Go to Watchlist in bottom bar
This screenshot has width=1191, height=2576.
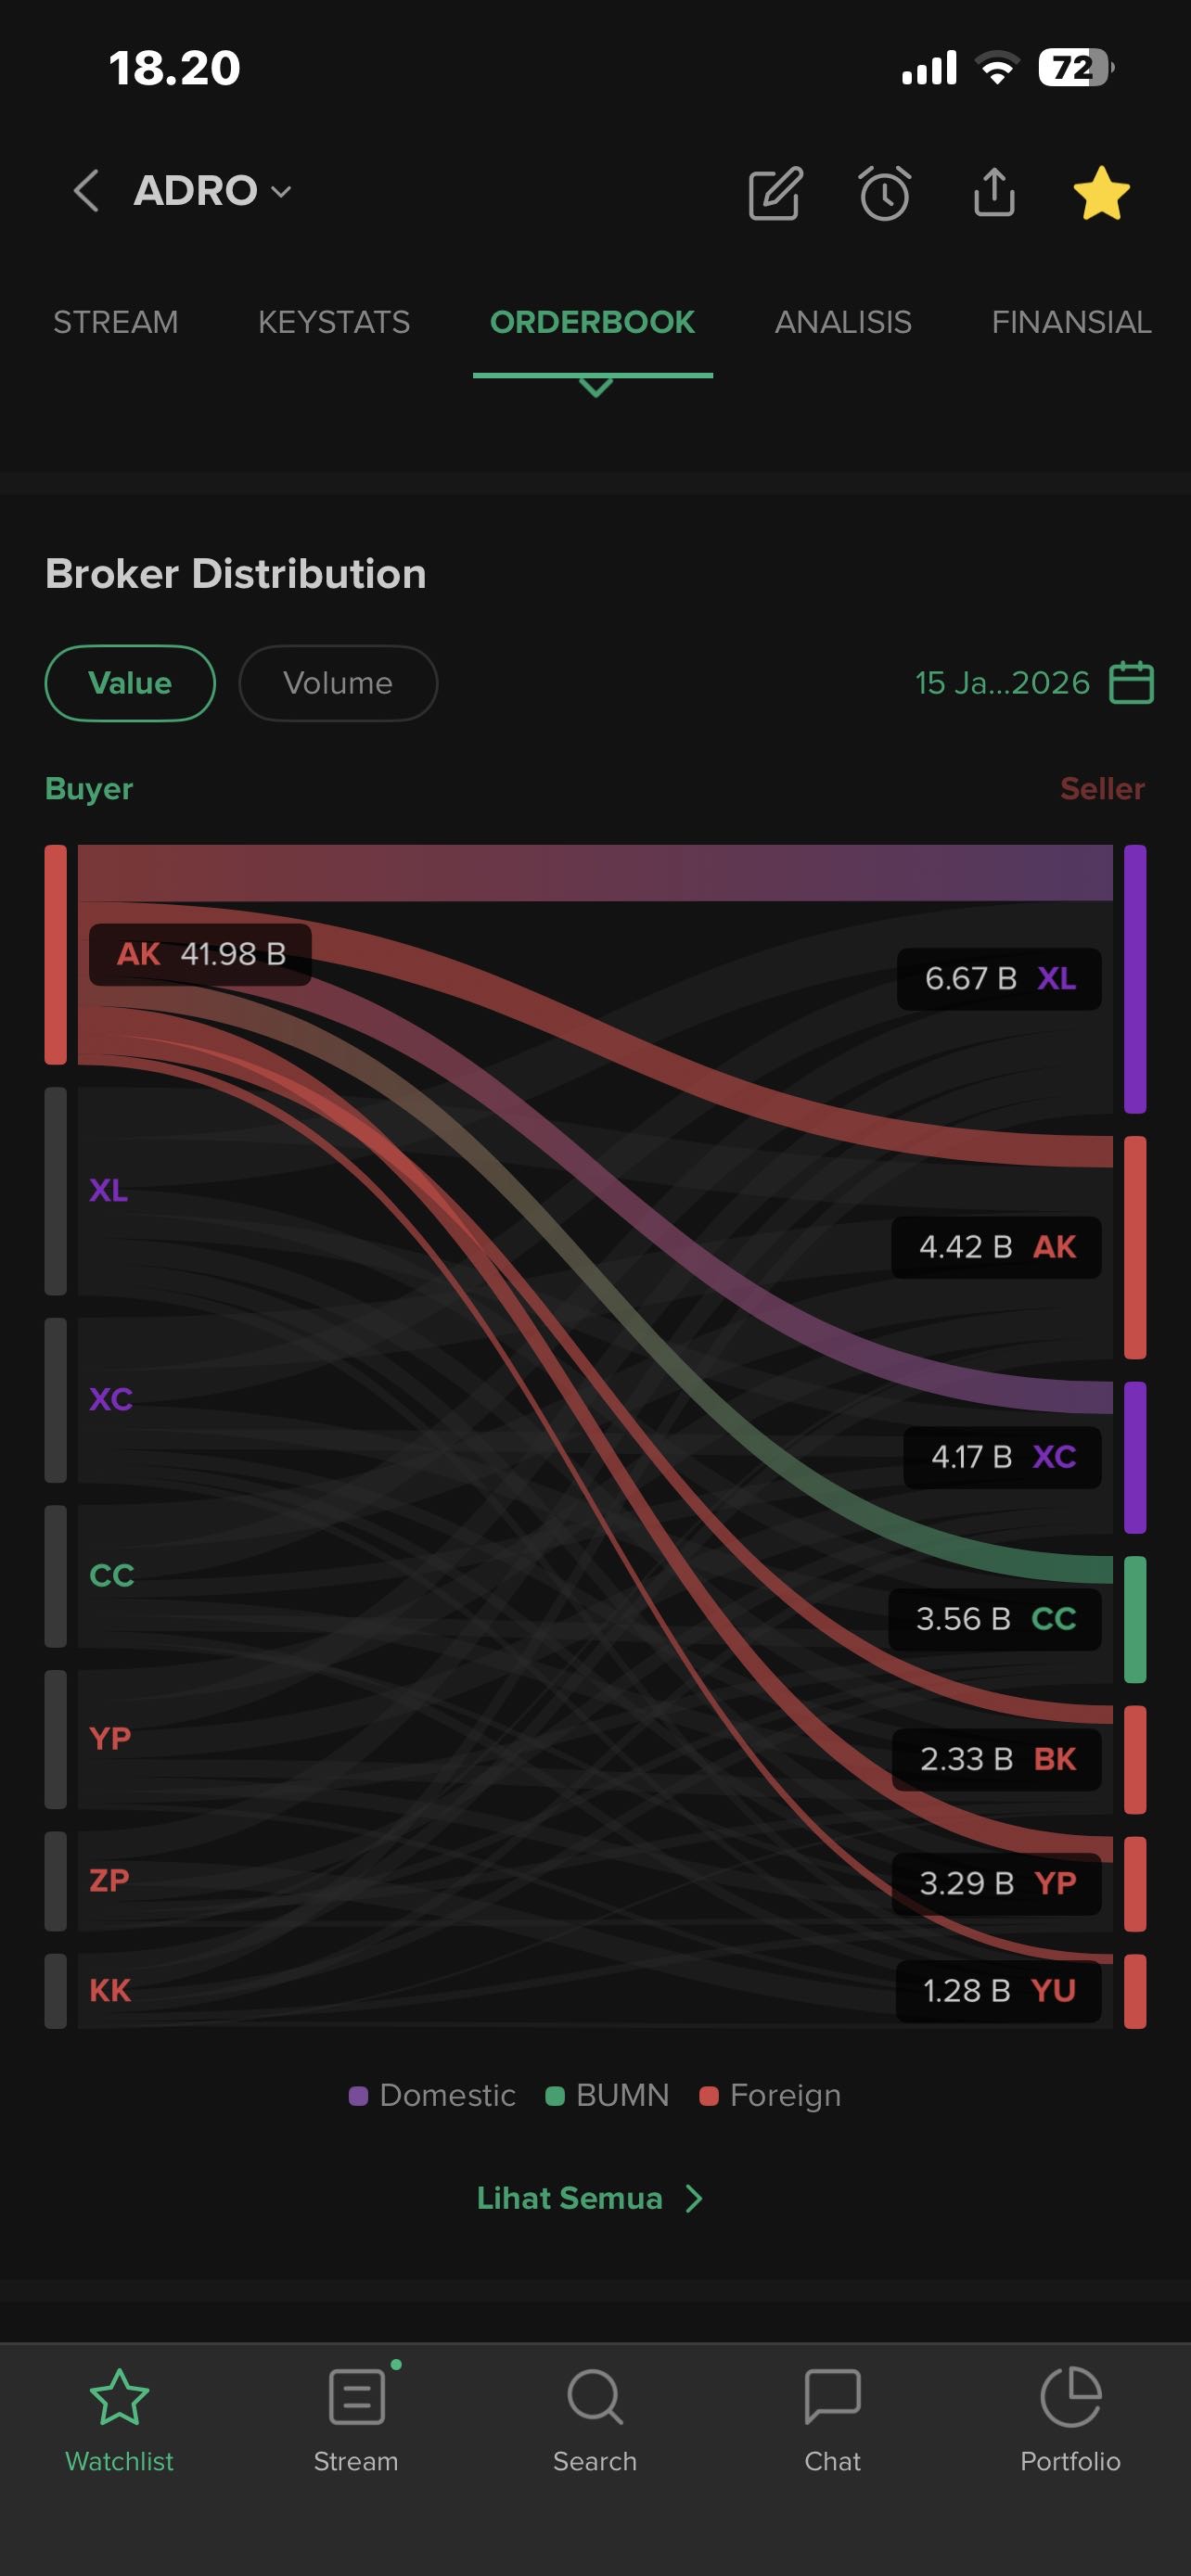pyautogui.click(x=119, y=2420)
